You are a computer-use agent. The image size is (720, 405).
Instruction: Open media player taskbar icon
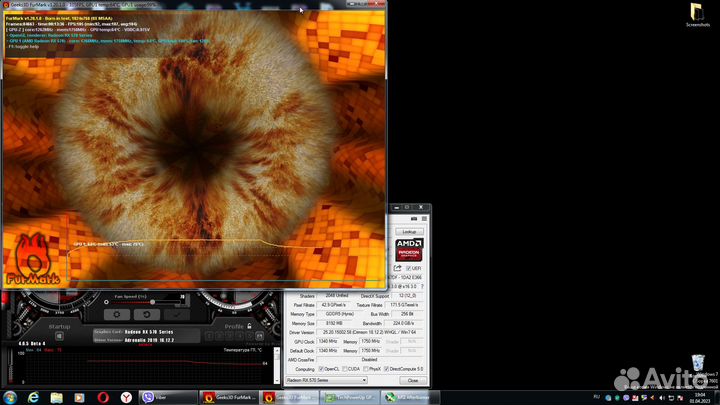[79, 397]
